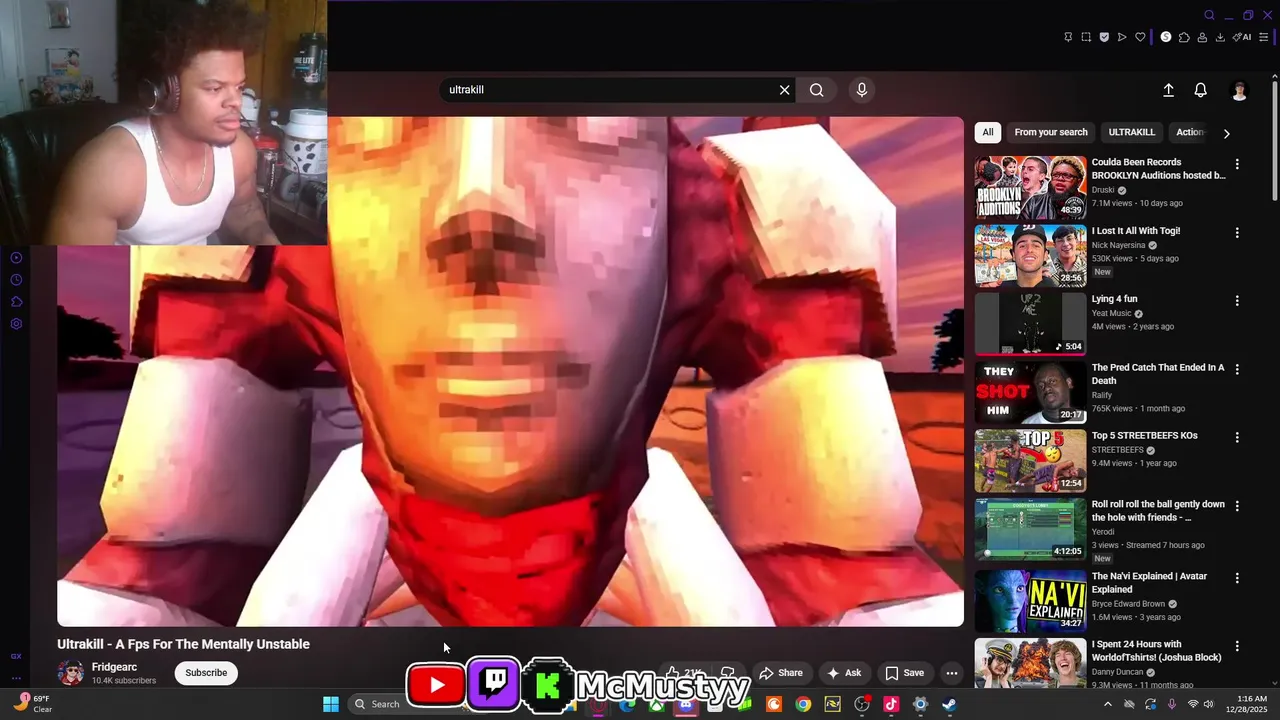Clear the ultrakill search text with the X
This screenshot has height=720, width=1280.
coord(785,90)
